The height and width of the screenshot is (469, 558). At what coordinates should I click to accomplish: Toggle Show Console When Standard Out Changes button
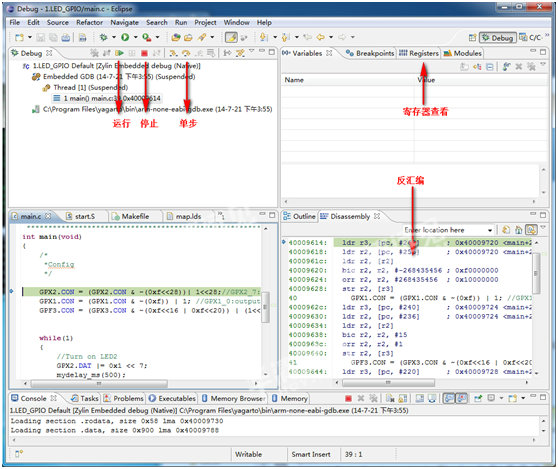coord(449,398)
